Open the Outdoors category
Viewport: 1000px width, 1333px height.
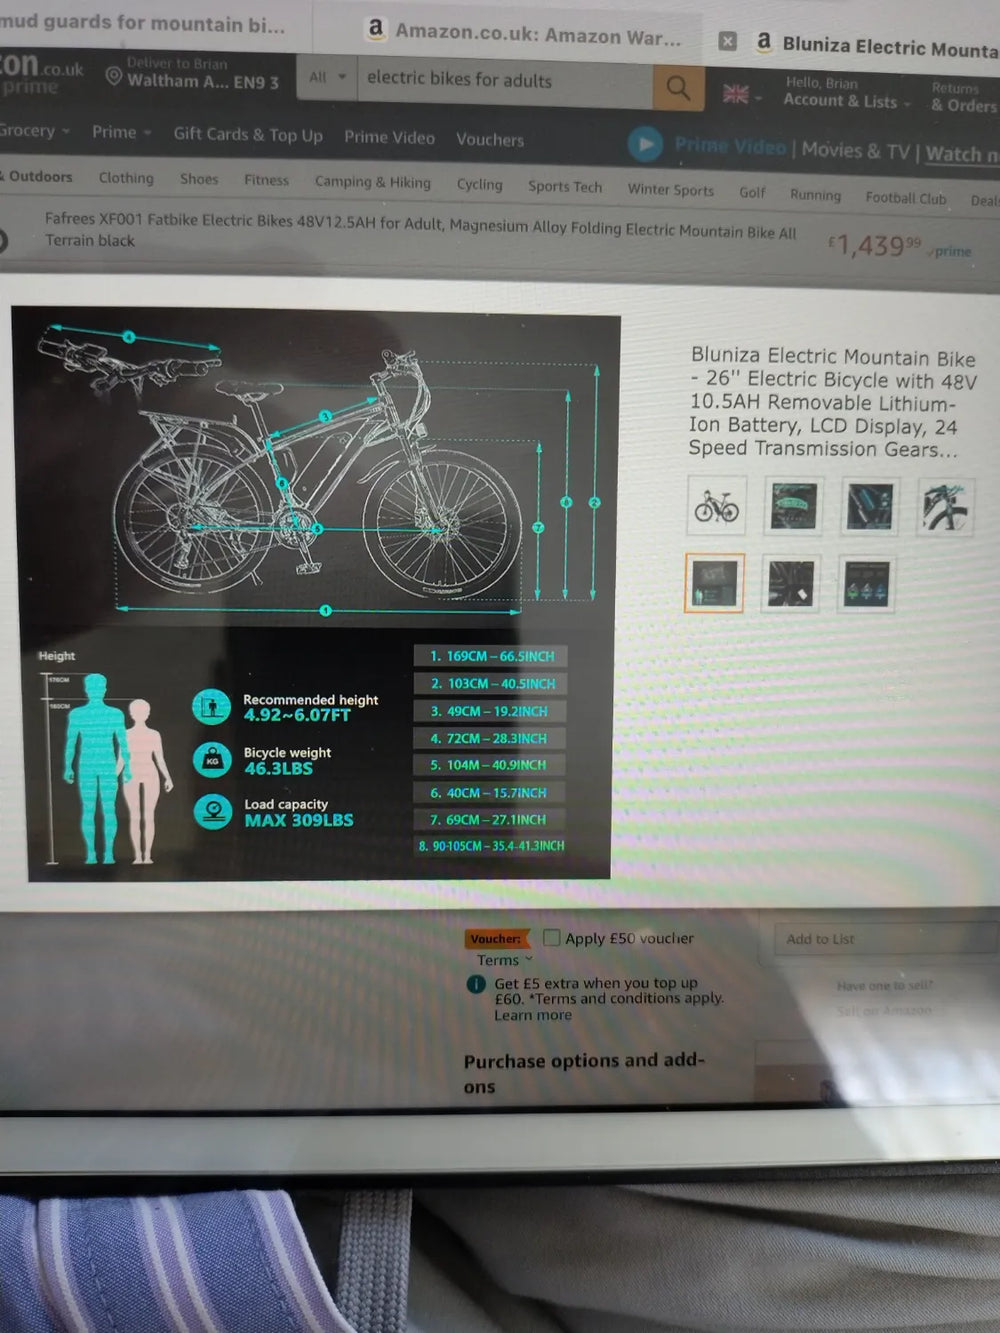(x=37, y=176)
